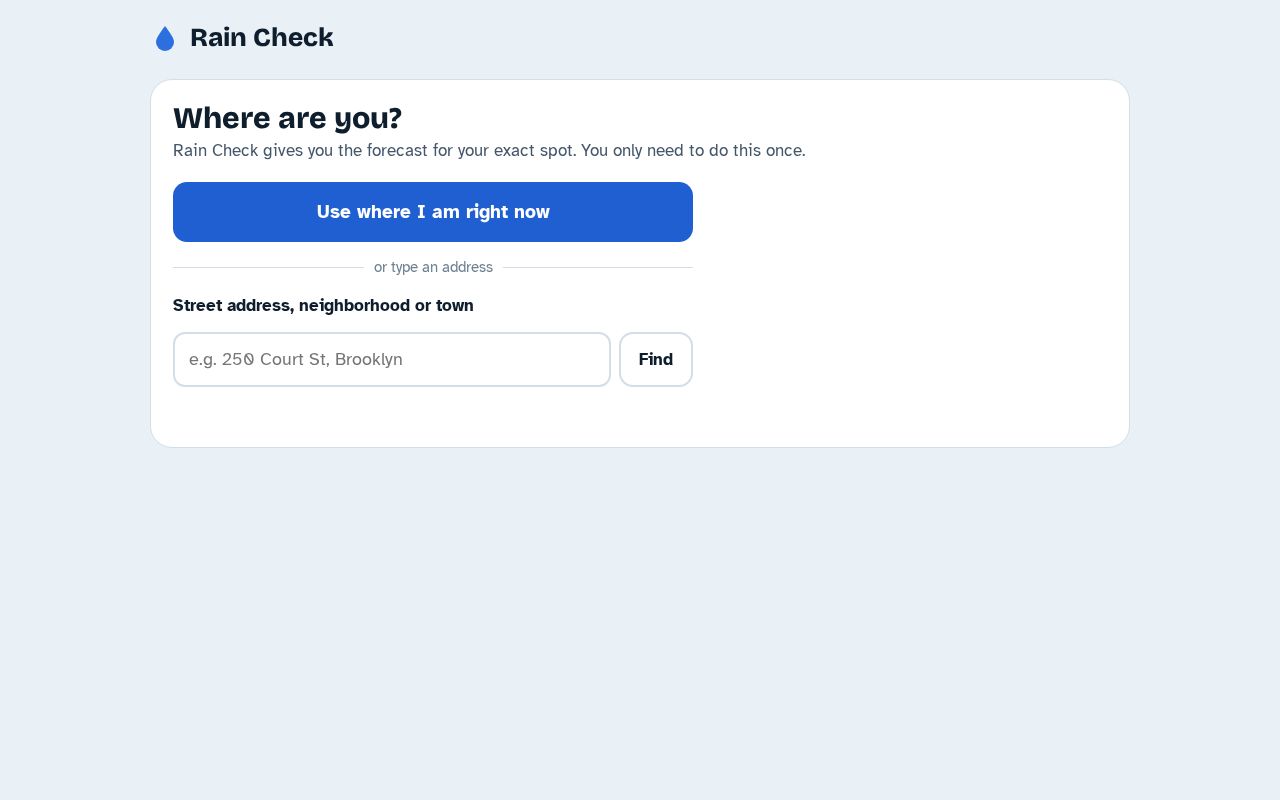Click the 'e.g. 250' part of the placeholder
Screen dimensions: 1280x800
click(222, 359)
